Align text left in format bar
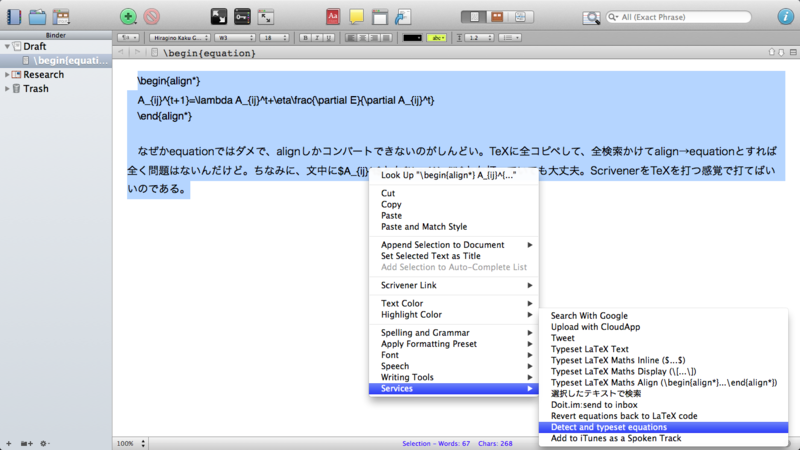Viewport: 800px width, 450px height. [x=351, y=38]
